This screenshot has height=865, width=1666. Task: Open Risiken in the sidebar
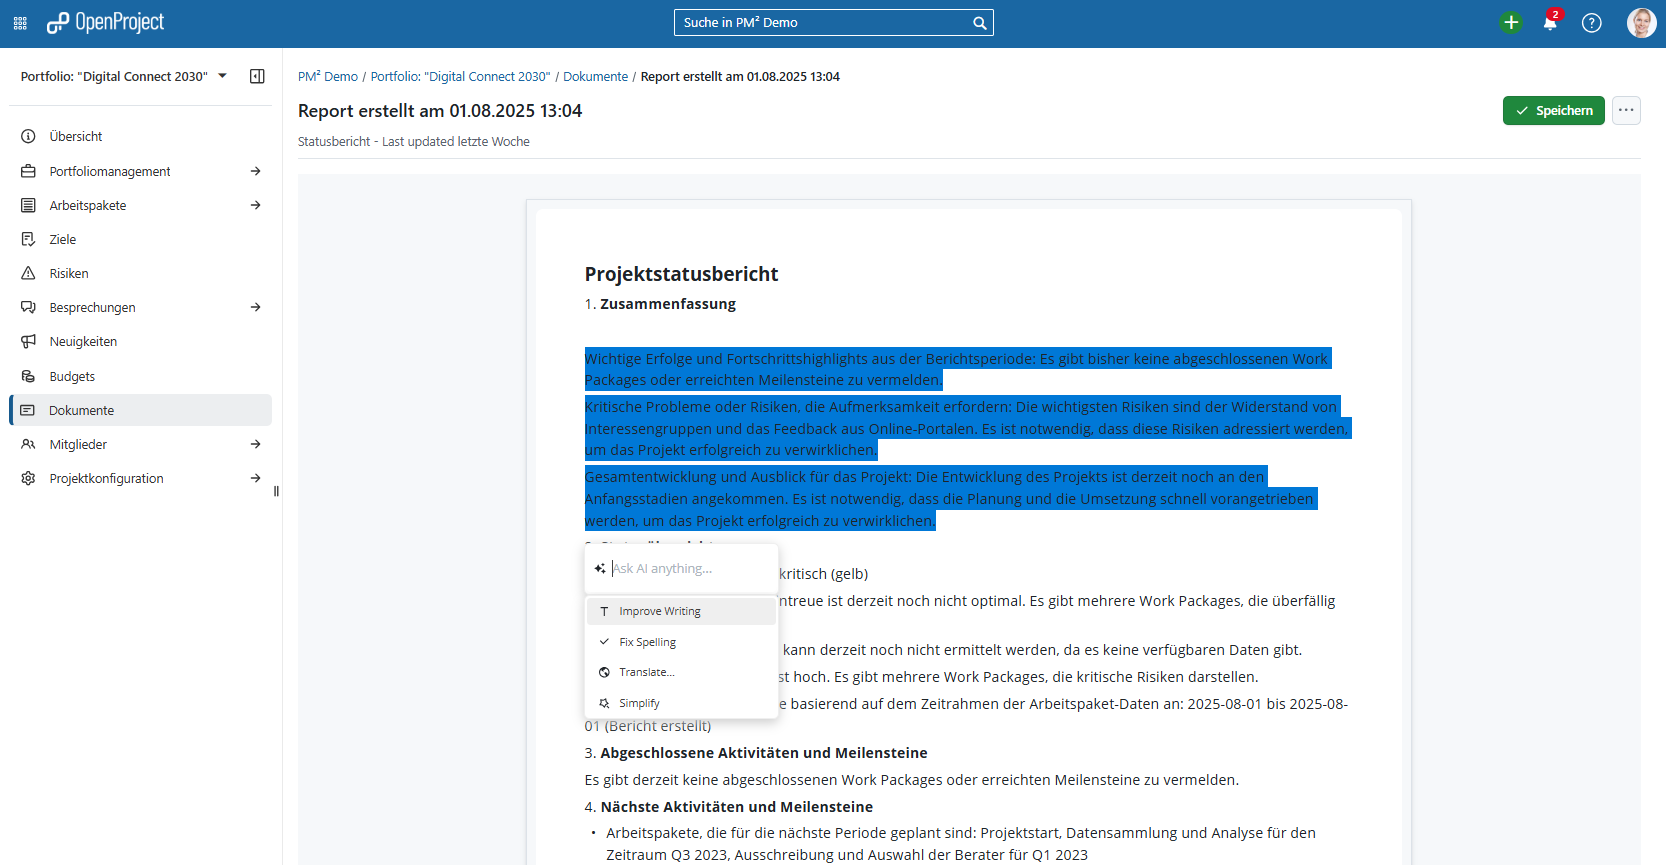point(69,273)
